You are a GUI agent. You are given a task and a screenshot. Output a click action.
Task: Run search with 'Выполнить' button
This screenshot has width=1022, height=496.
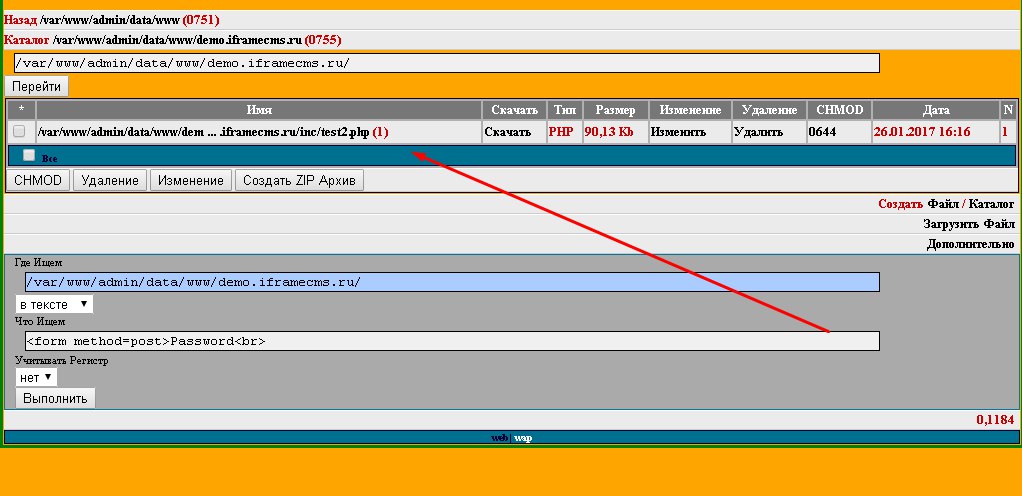[x=56, y=398]
